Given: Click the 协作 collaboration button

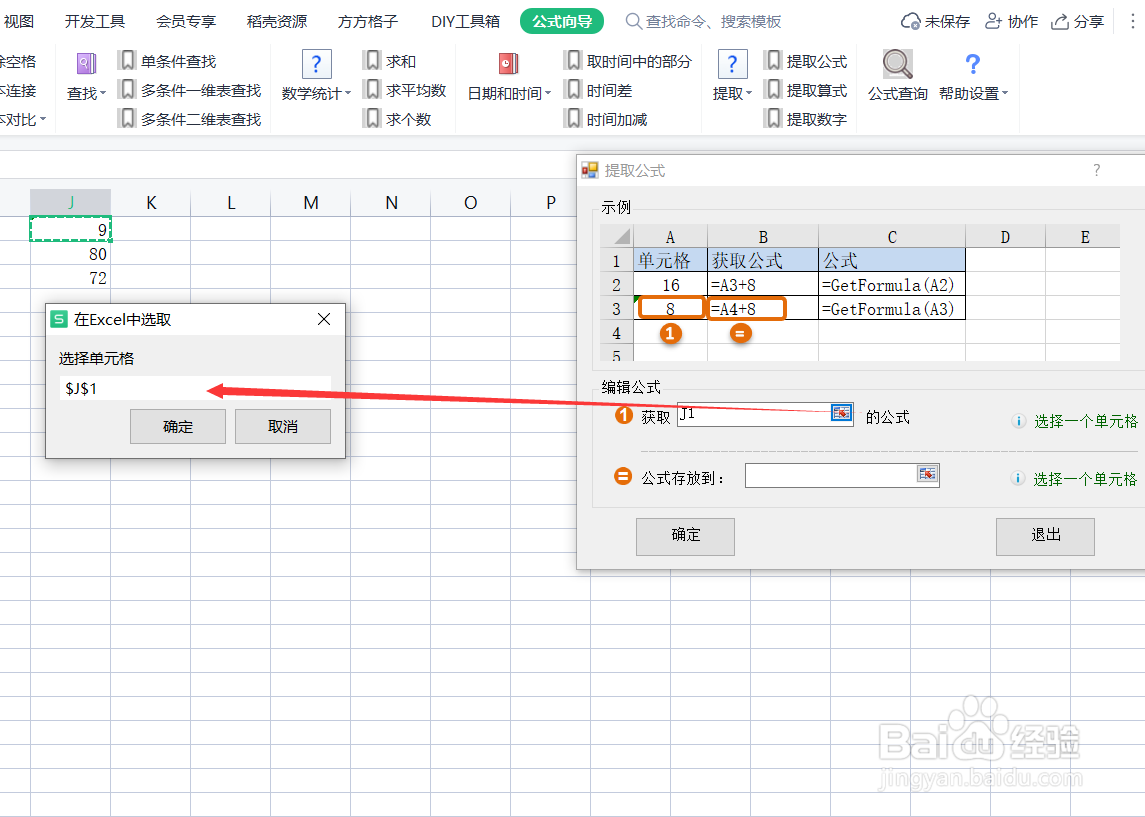Looking at the screenshot, I should coord(1011,21).
